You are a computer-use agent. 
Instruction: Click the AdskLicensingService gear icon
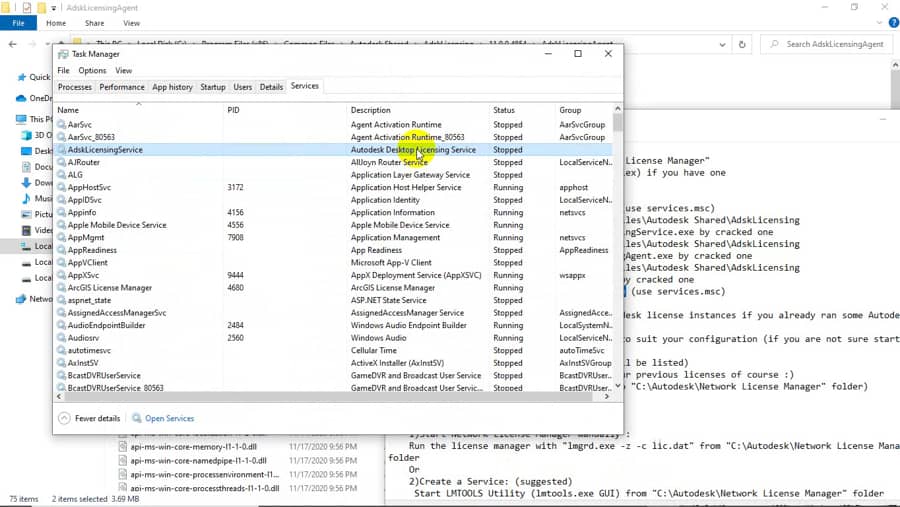point(61,150)
